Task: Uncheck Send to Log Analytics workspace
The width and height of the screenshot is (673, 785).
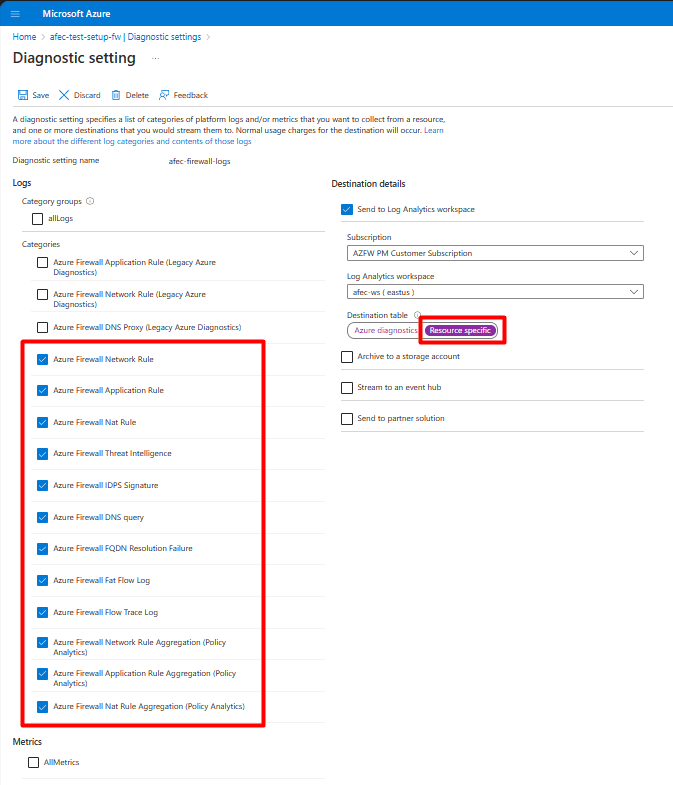Action: pyautogui.click(x=347, y=209)
